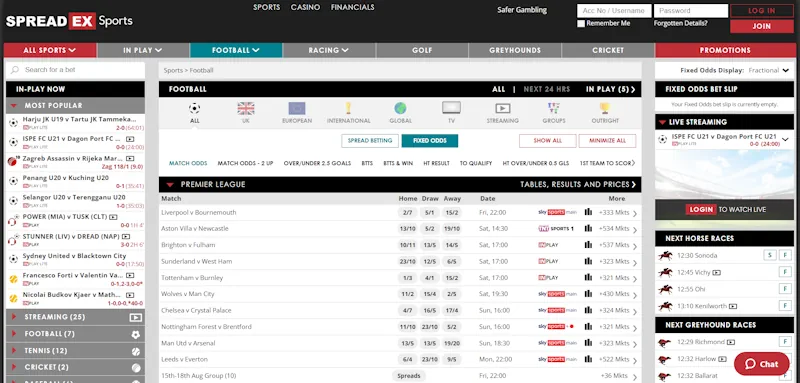This screenshot has width=800, height=383.
Task: Click the LOG IN button
Action: pos(762,11)
